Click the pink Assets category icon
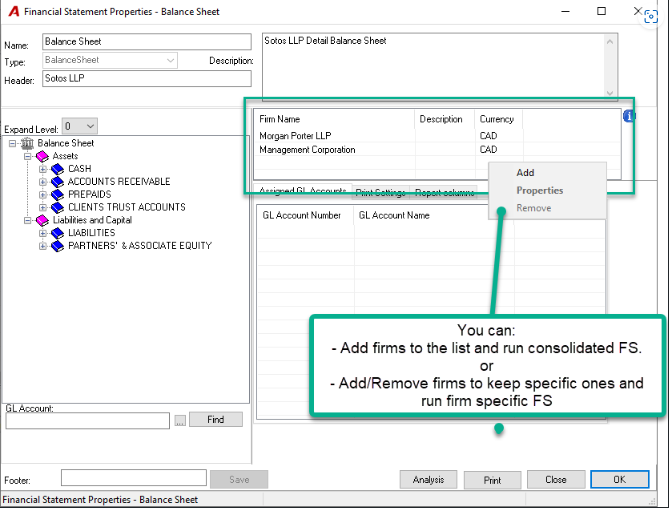This screenshot has width=669, height=508. [x=42, y=157]
